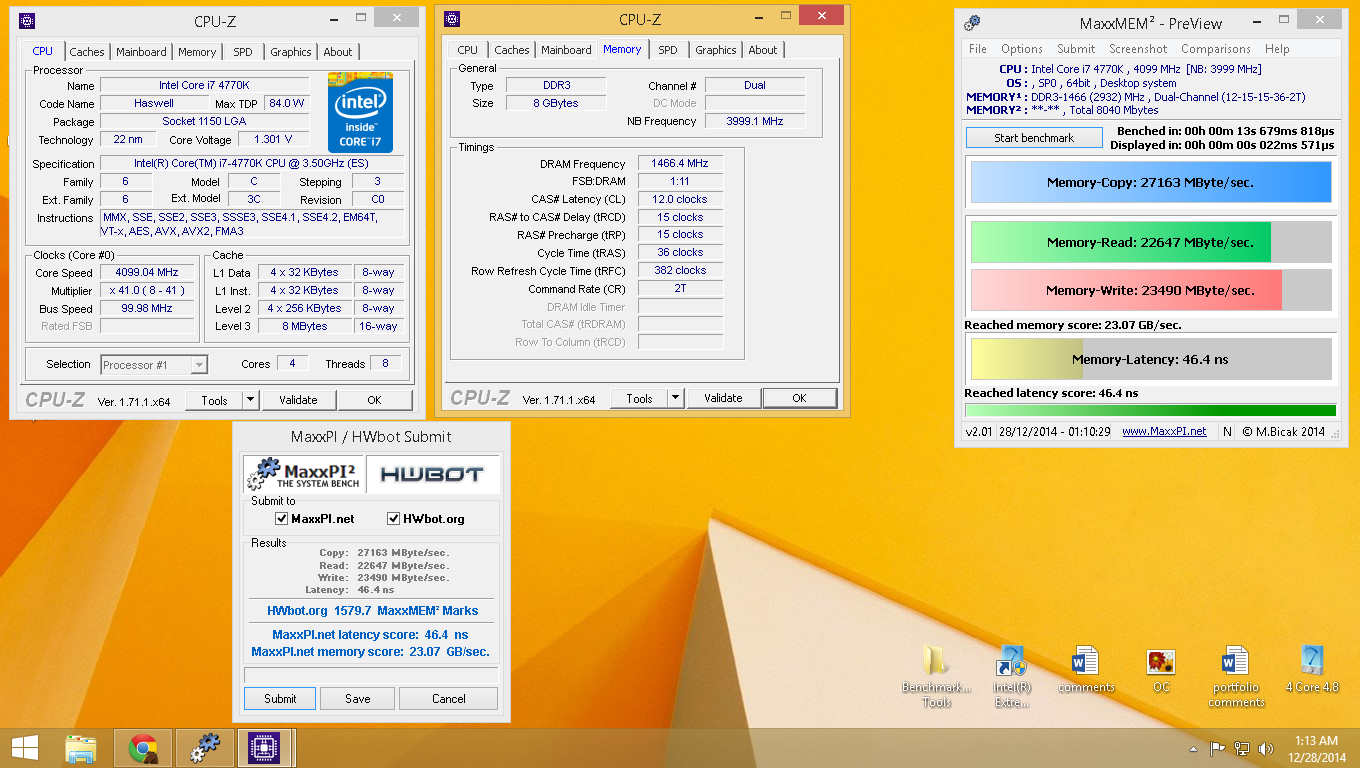
Task: Click the Core Speed value 4099.04 MHz
Action: click(148, 273)
